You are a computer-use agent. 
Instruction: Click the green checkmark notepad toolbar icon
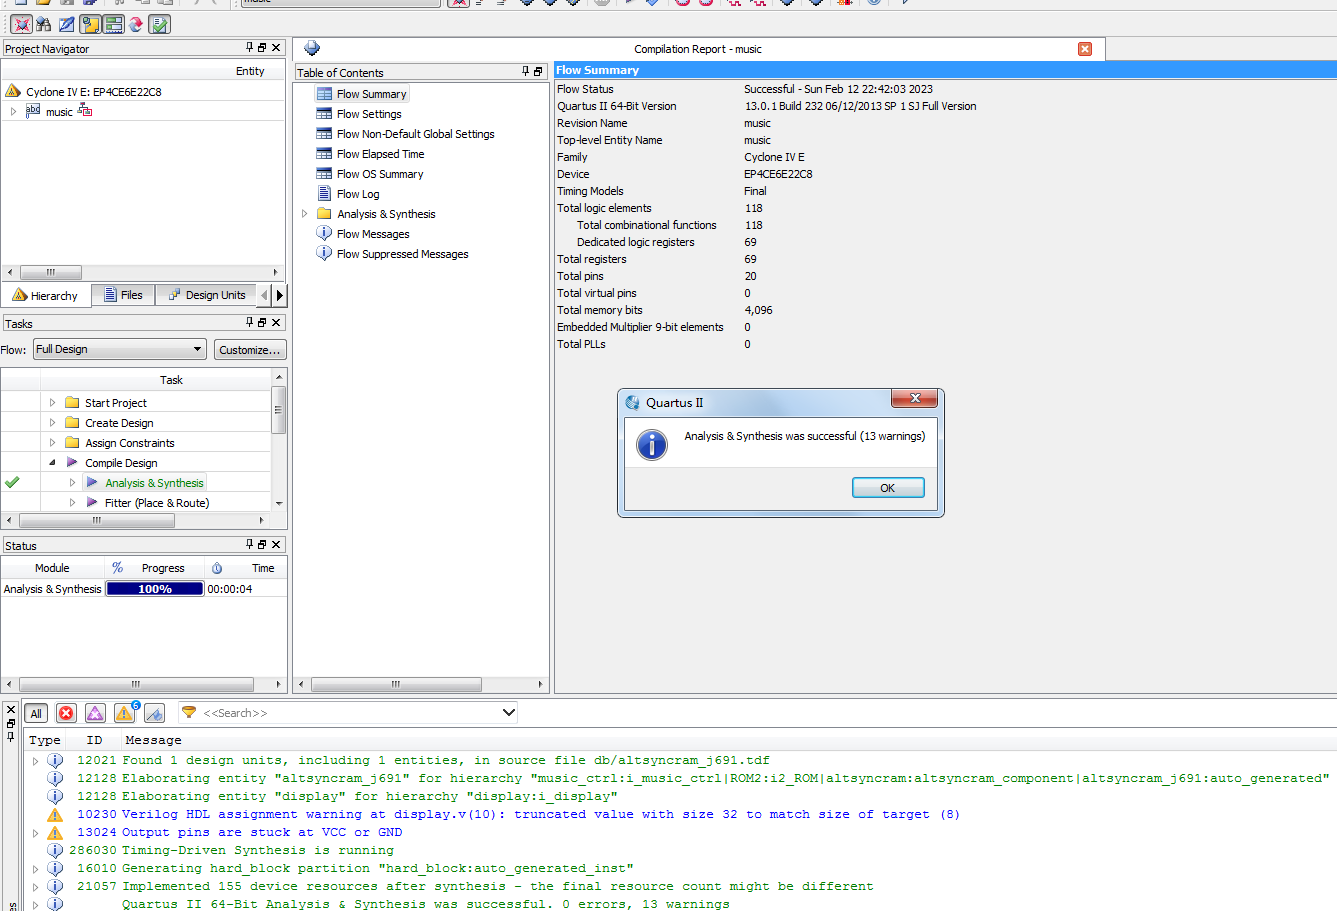pyautogui.click(x=159, y=24)
